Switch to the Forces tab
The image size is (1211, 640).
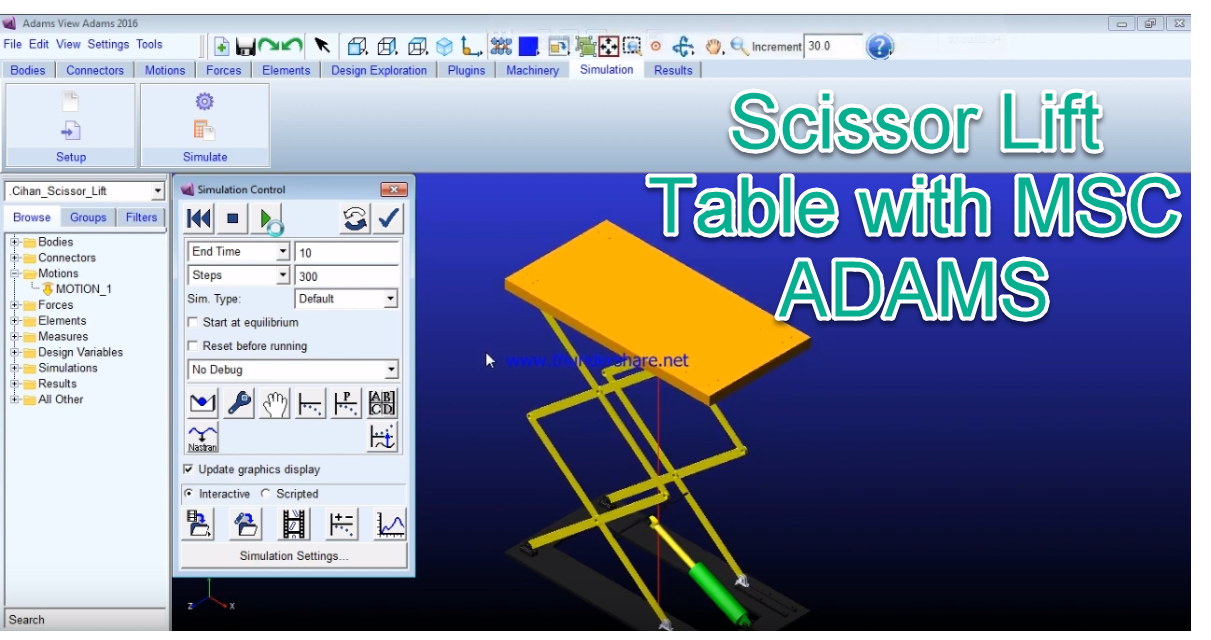[223, 70]
